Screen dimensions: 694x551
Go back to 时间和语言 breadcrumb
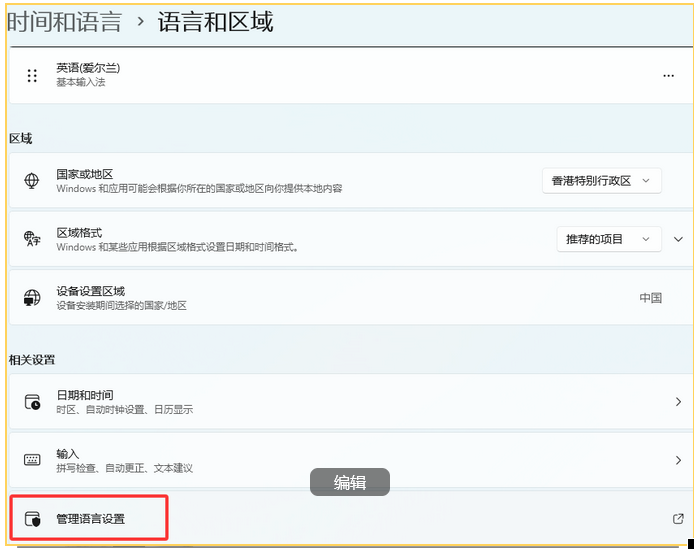point(64,21)
